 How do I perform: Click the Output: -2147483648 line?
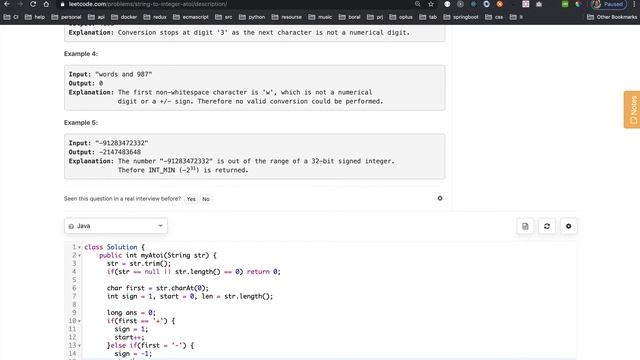(x=104, y=152)
